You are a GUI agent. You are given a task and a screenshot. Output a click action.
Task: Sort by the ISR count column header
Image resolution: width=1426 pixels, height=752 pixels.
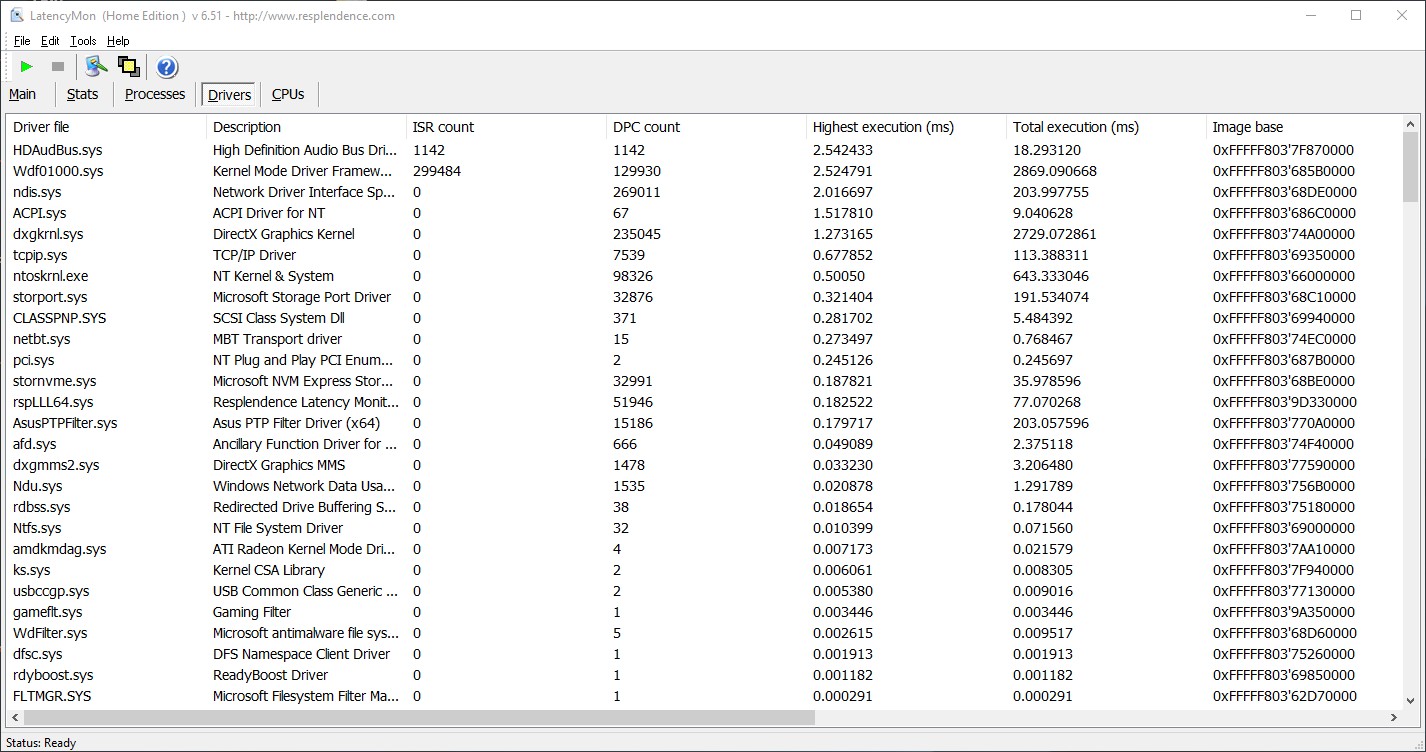(506, 127)
